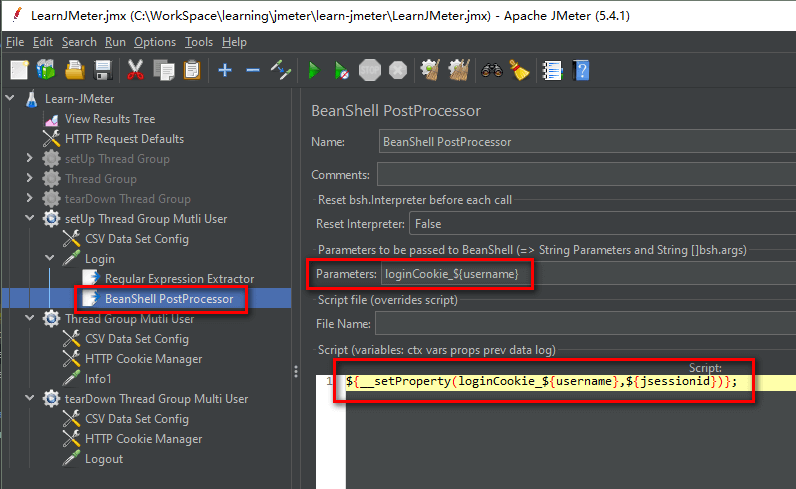Click the Shutdown test icon
The width and height of the screenshot is (796, 489).
point(398,70)
